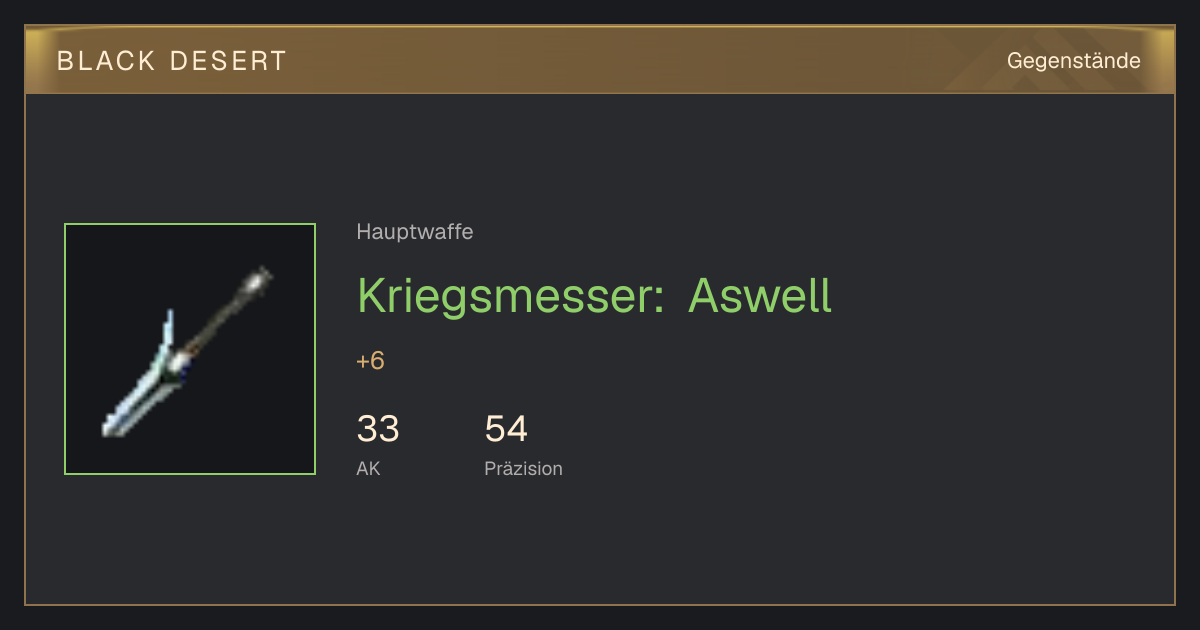Select the Hauptwaffe category label

pyautogui.click(x=414, y=232)
